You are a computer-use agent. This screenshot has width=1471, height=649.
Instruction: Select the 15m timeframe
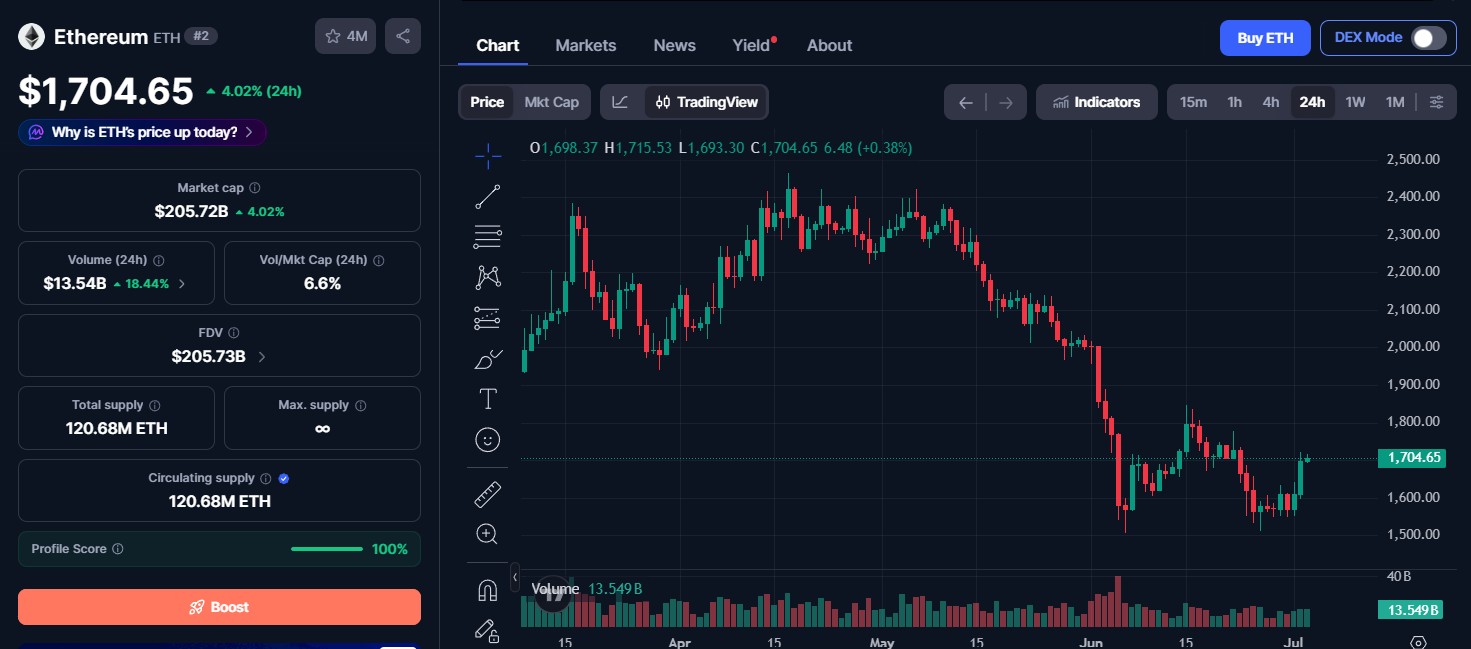click(1193, 102)
